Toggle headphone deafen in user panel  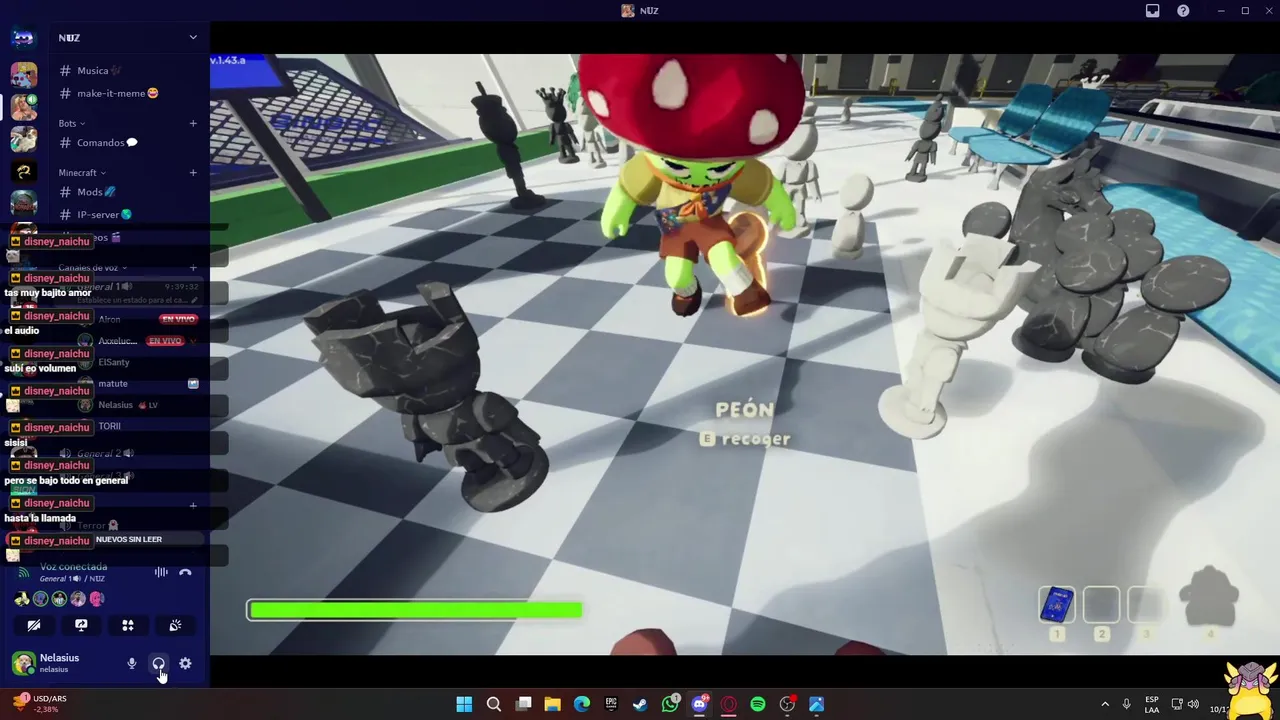click(158, 663)
